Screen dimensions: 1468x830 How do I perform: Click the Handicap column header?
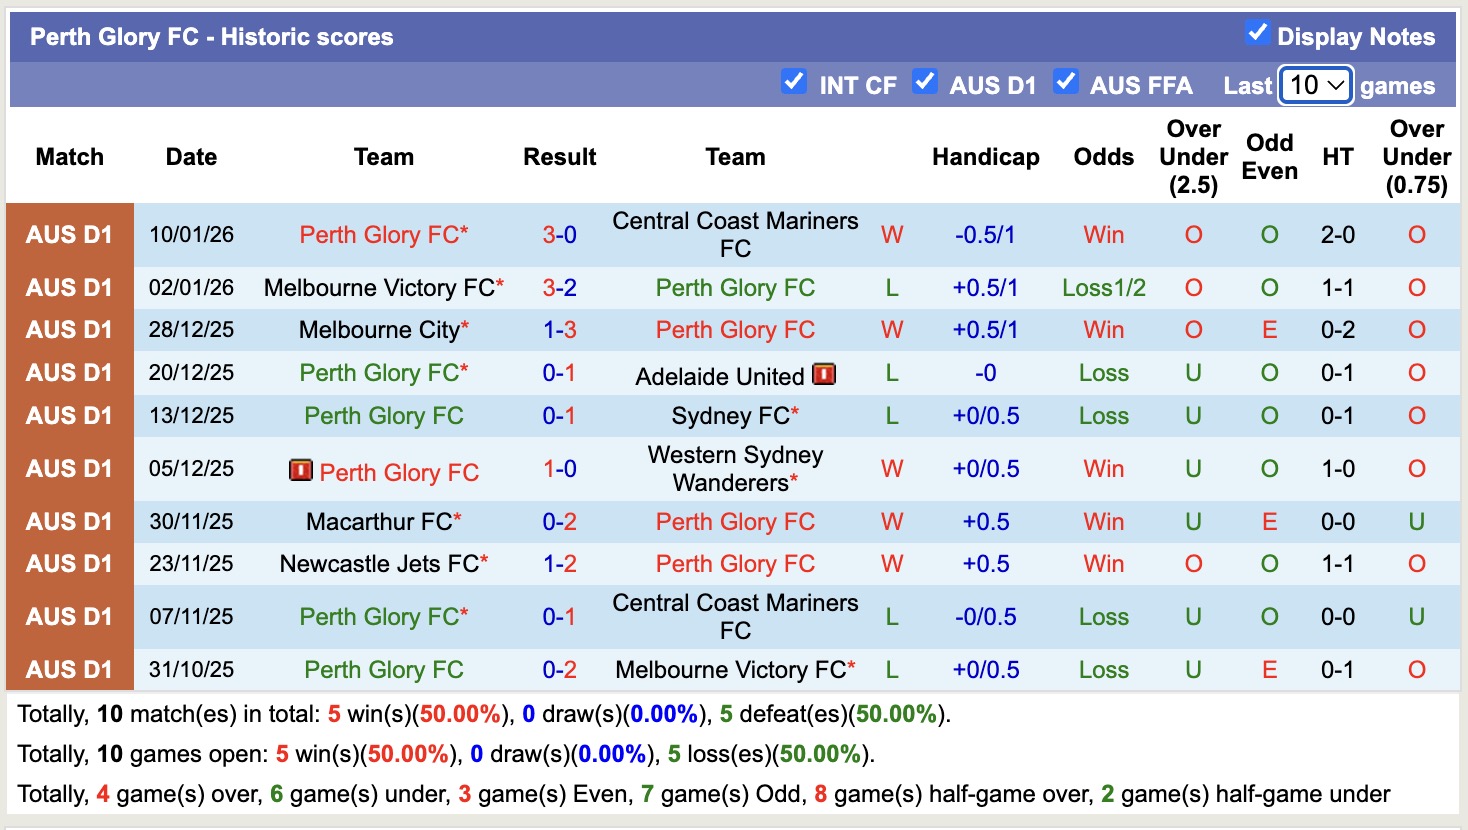click(985, 157)
